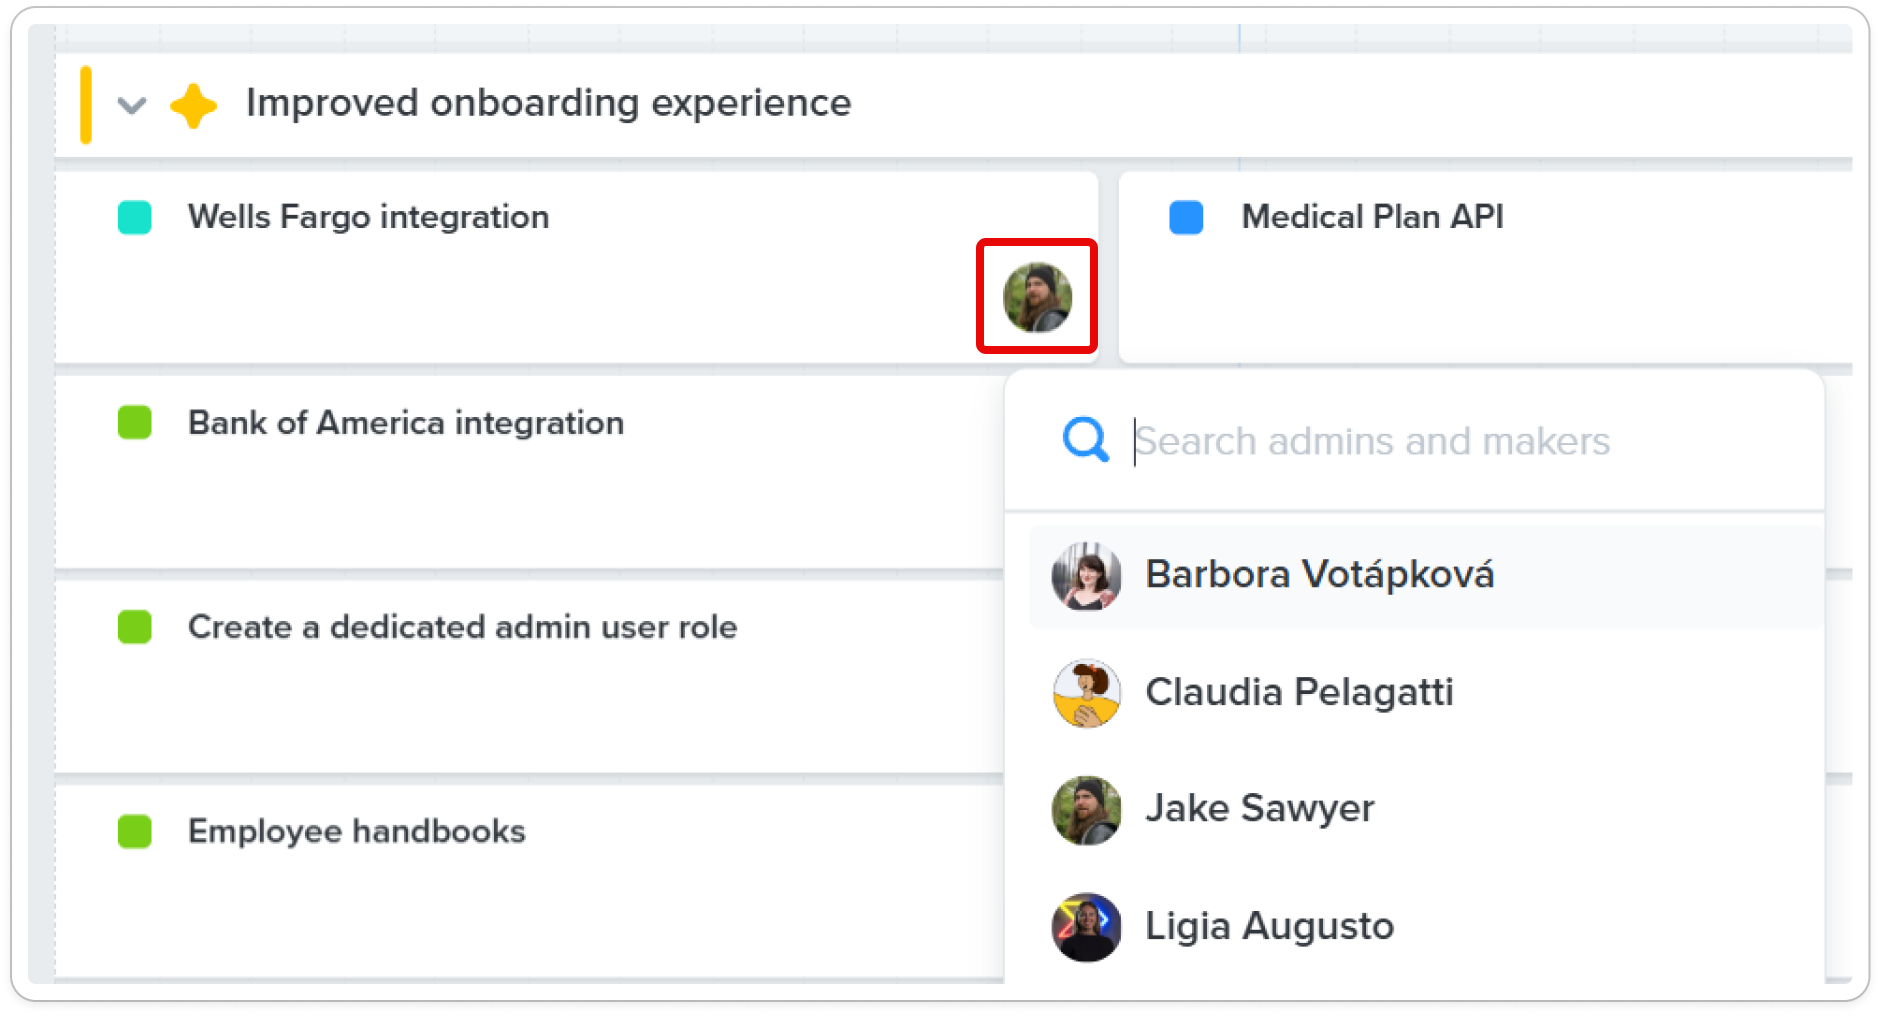Image resolution: width=1881 pixels, height=1016 pixels.
Task: Pick Ligia Augusto as owner
Action: (1426, 927)
